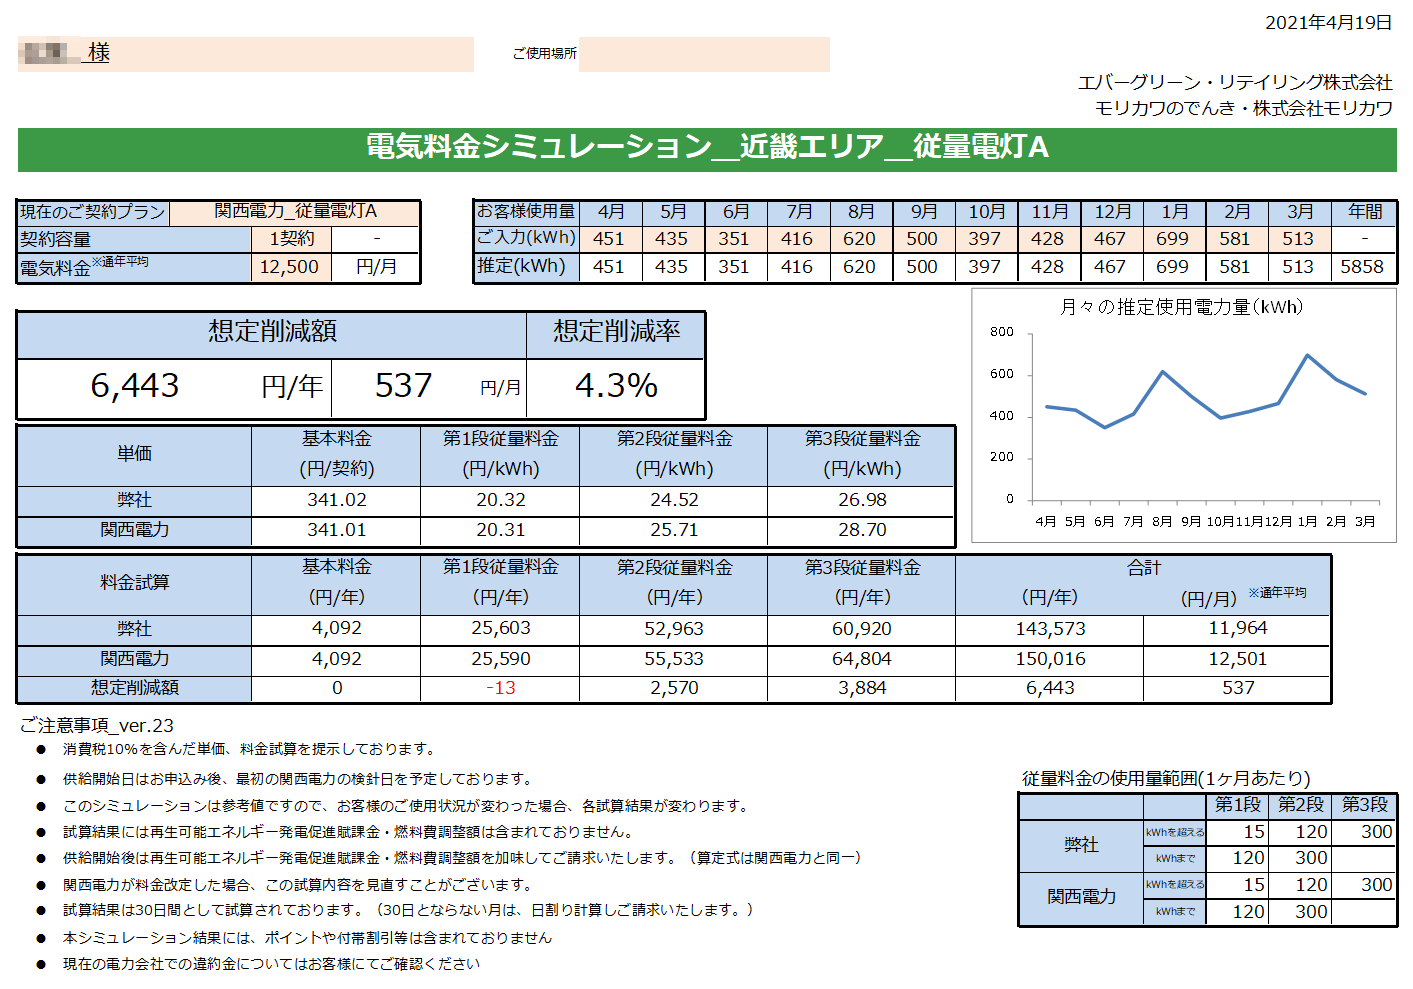Click the 12,500 monthly electricity charge cell

[x=290, y=267]
